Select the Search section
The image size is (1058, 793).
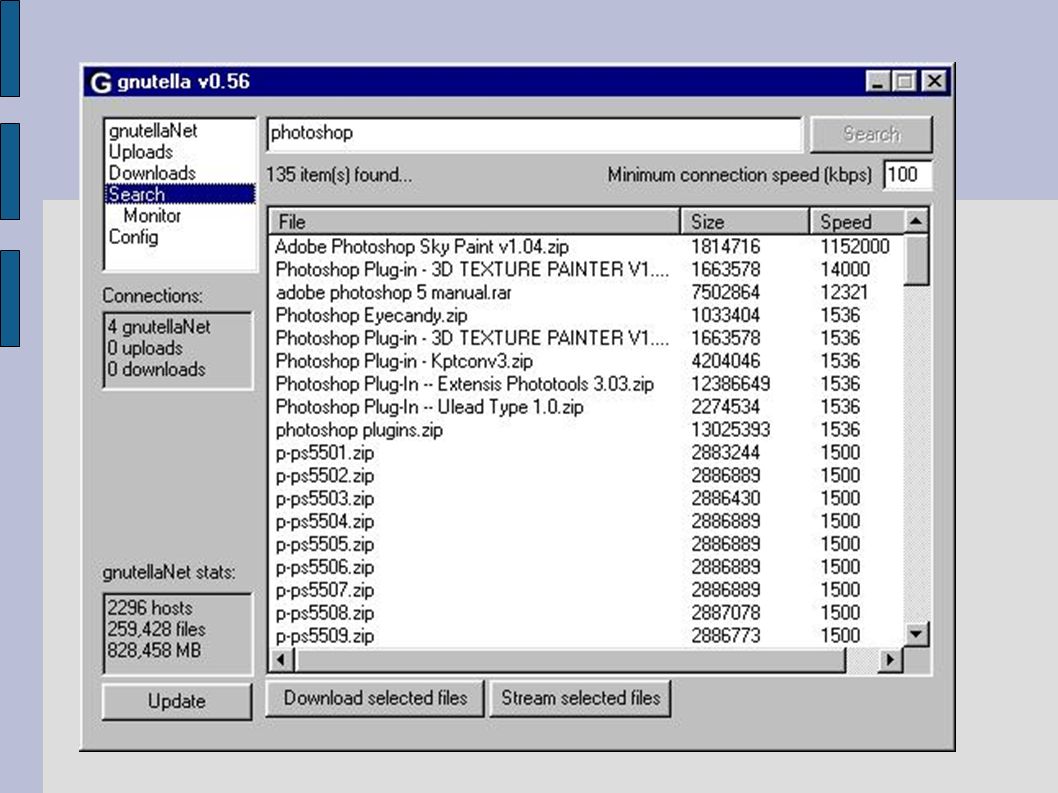(x=180, y=194)
